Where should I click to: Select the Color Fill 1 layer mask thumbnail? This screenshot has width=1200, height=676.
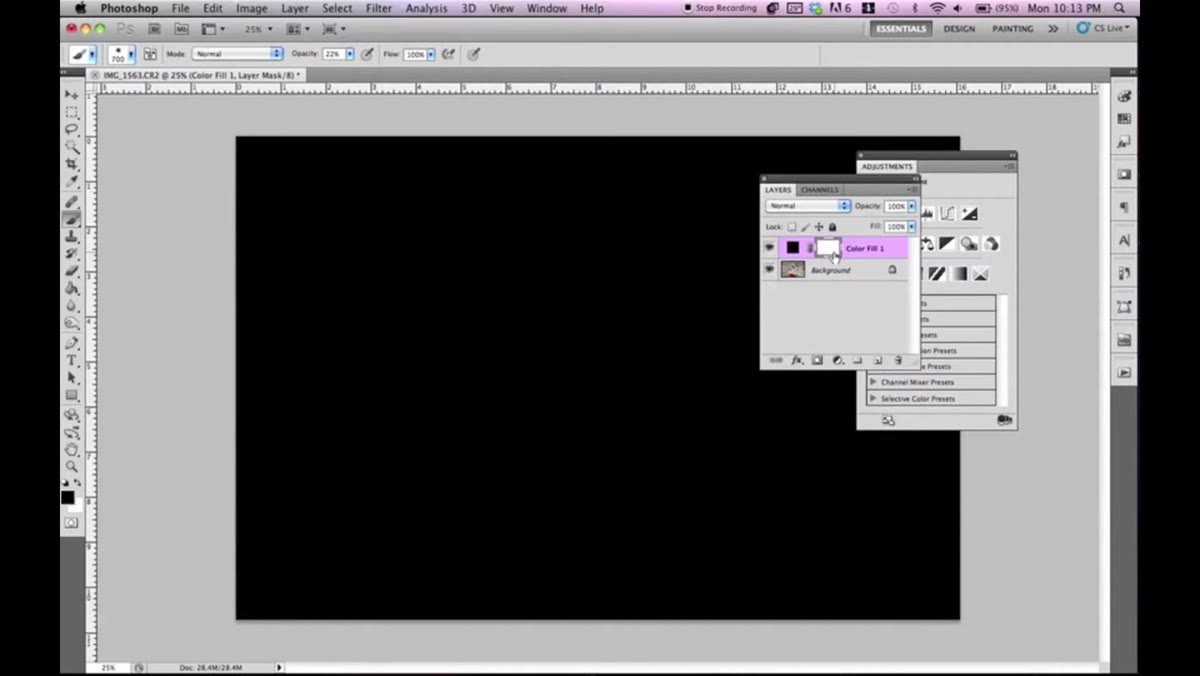point(828,247)
